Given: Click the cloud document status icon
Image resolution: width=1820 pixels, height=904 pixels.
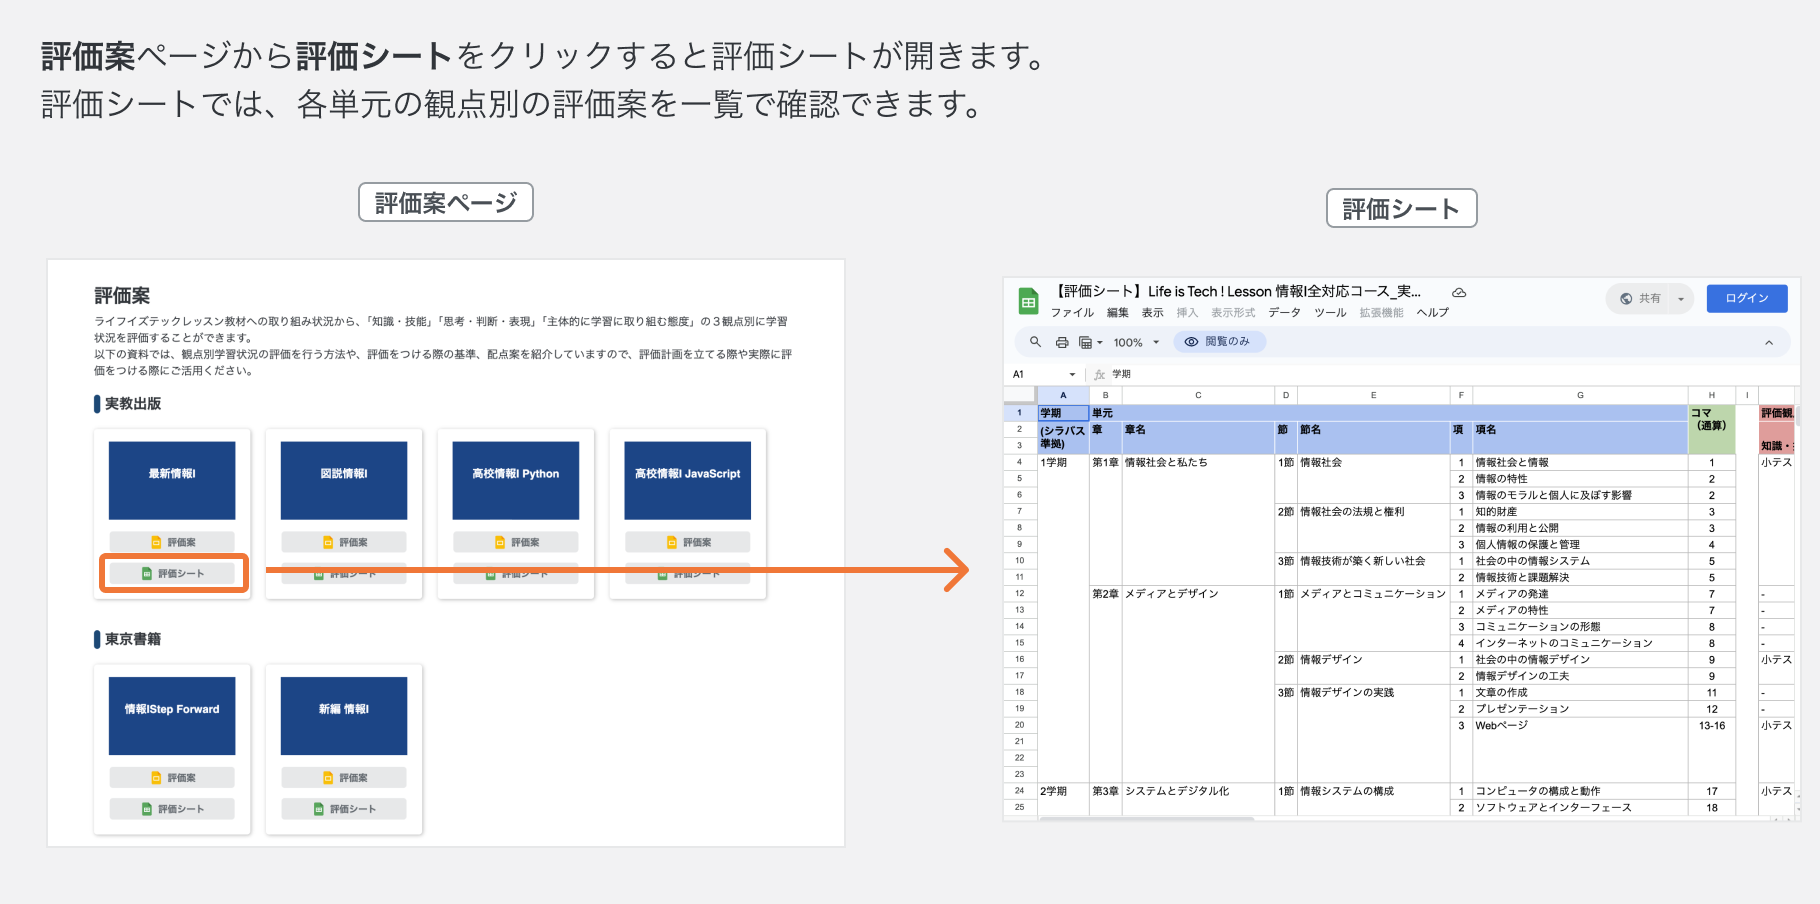Looking at the screenshot, I should 1459,292.
